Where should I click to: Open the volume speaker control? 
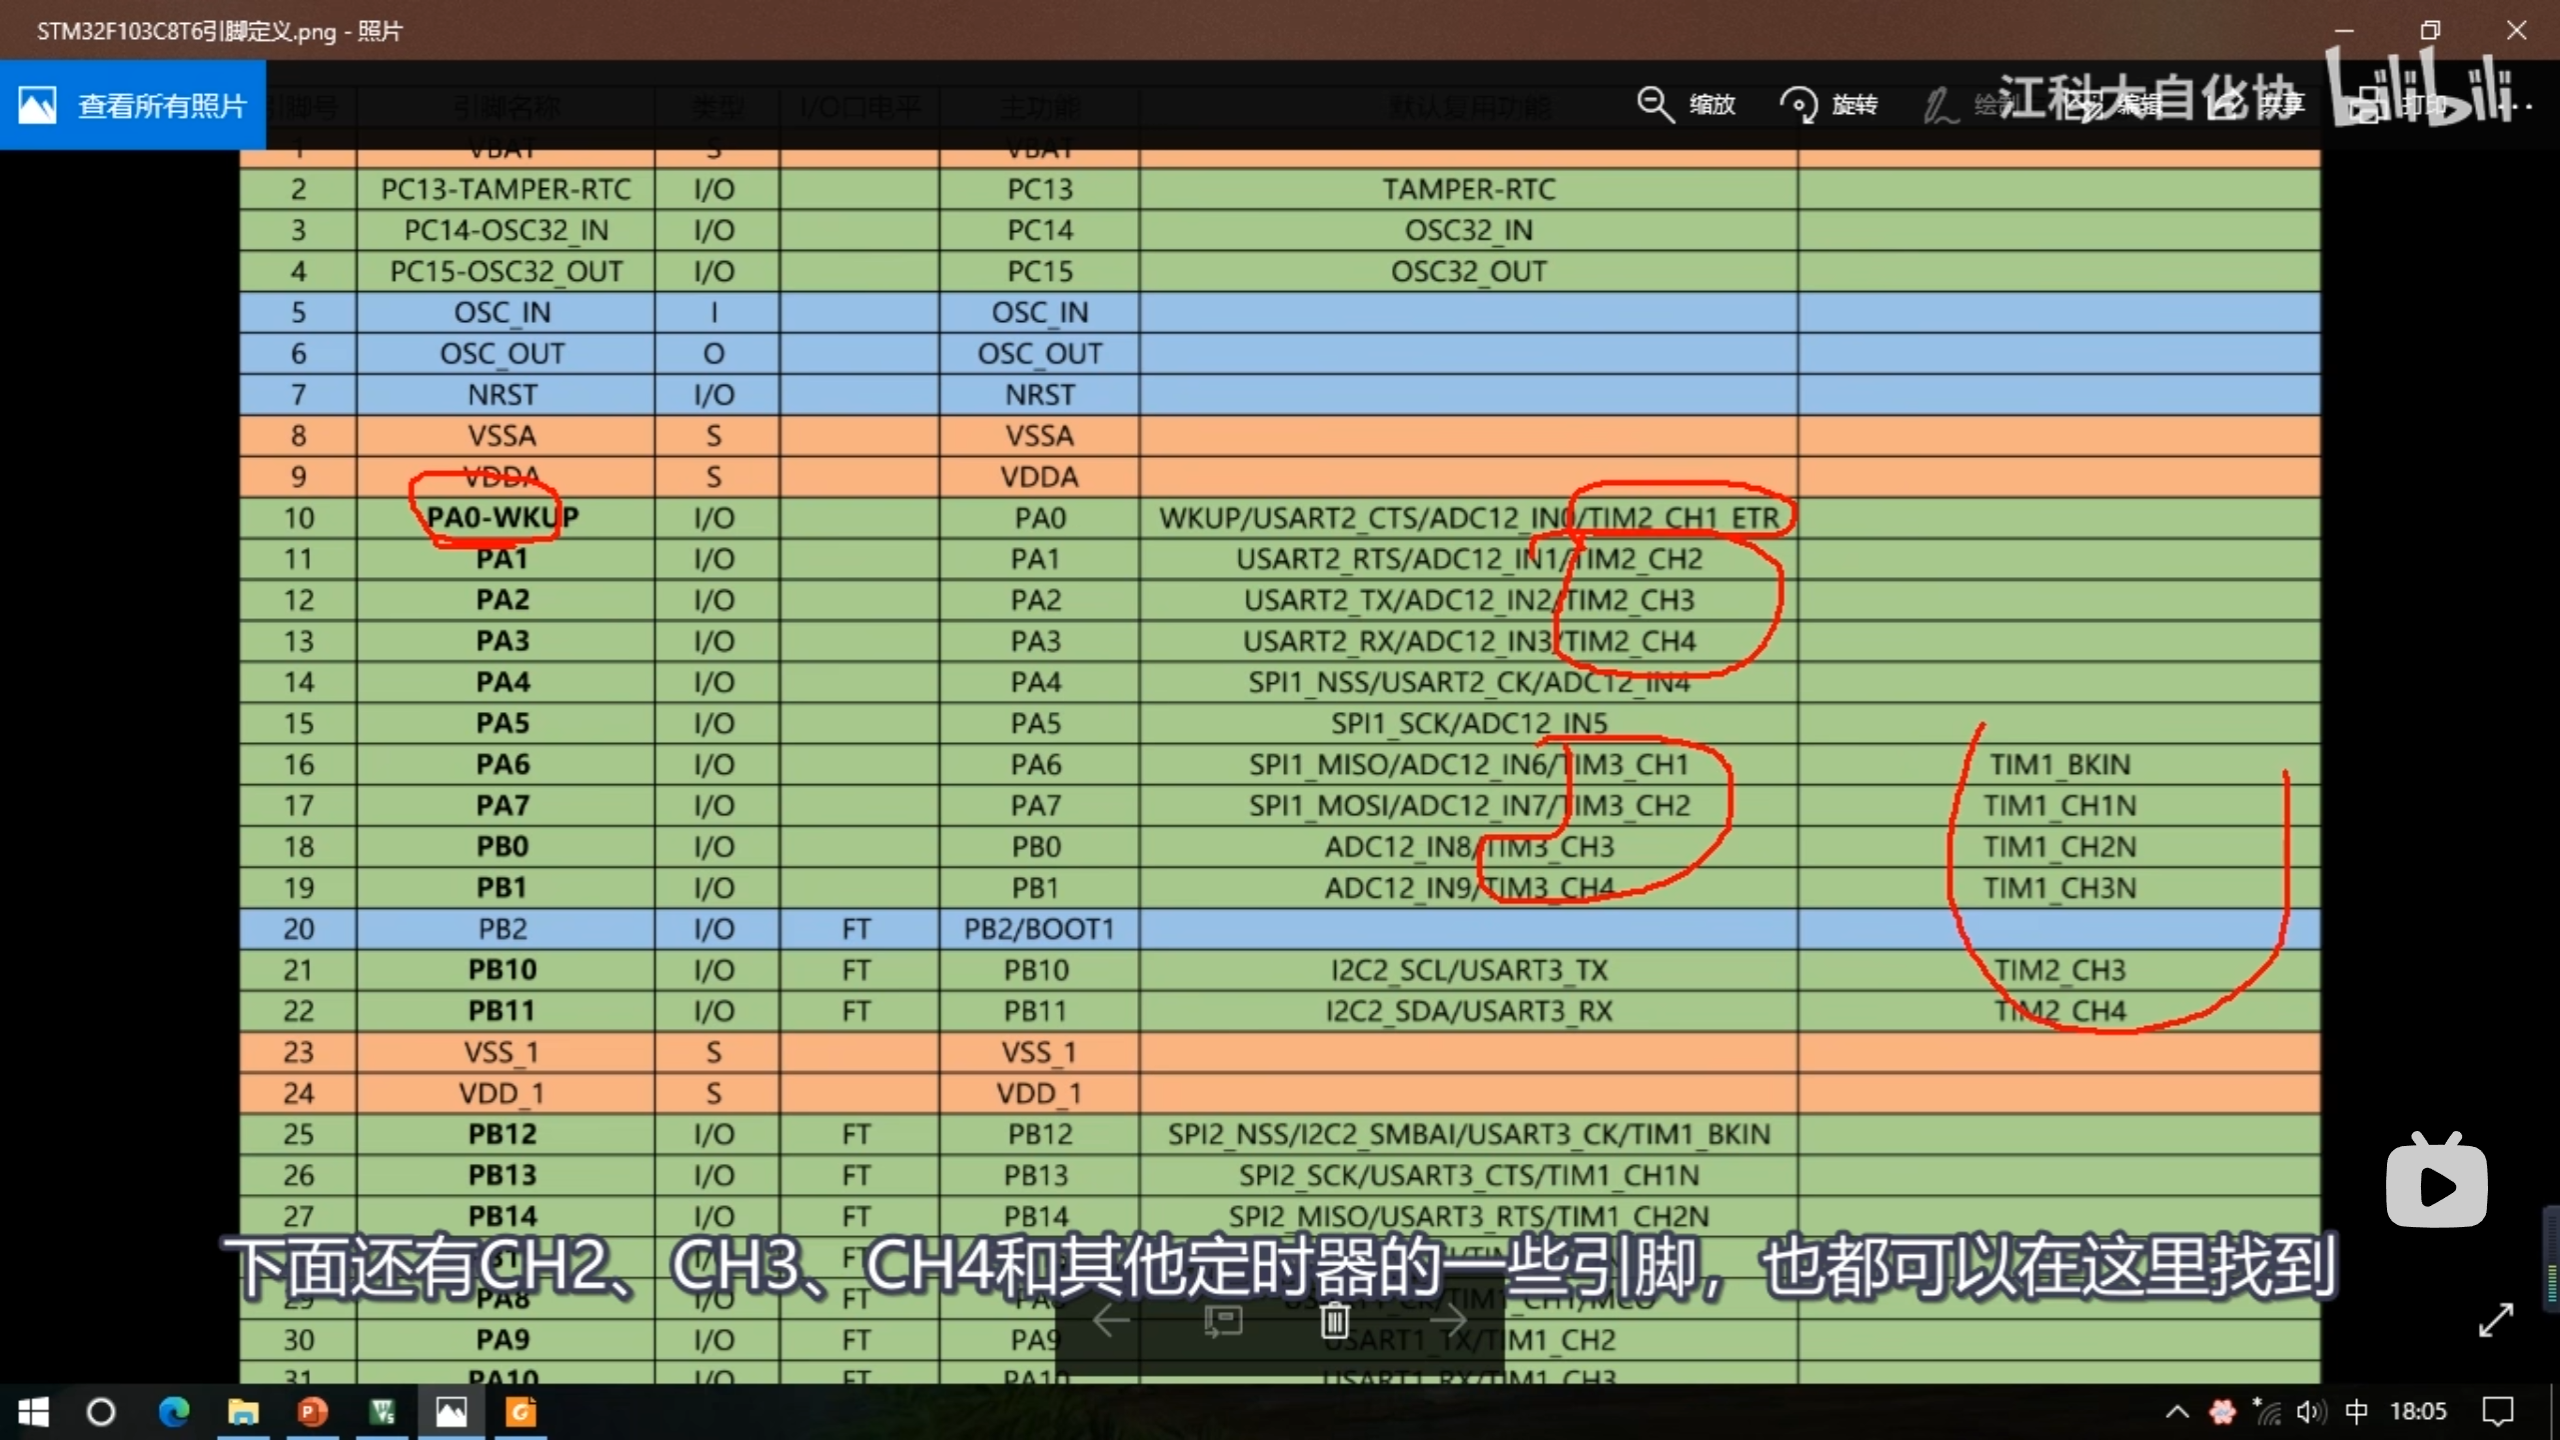click(2310, 1412)
